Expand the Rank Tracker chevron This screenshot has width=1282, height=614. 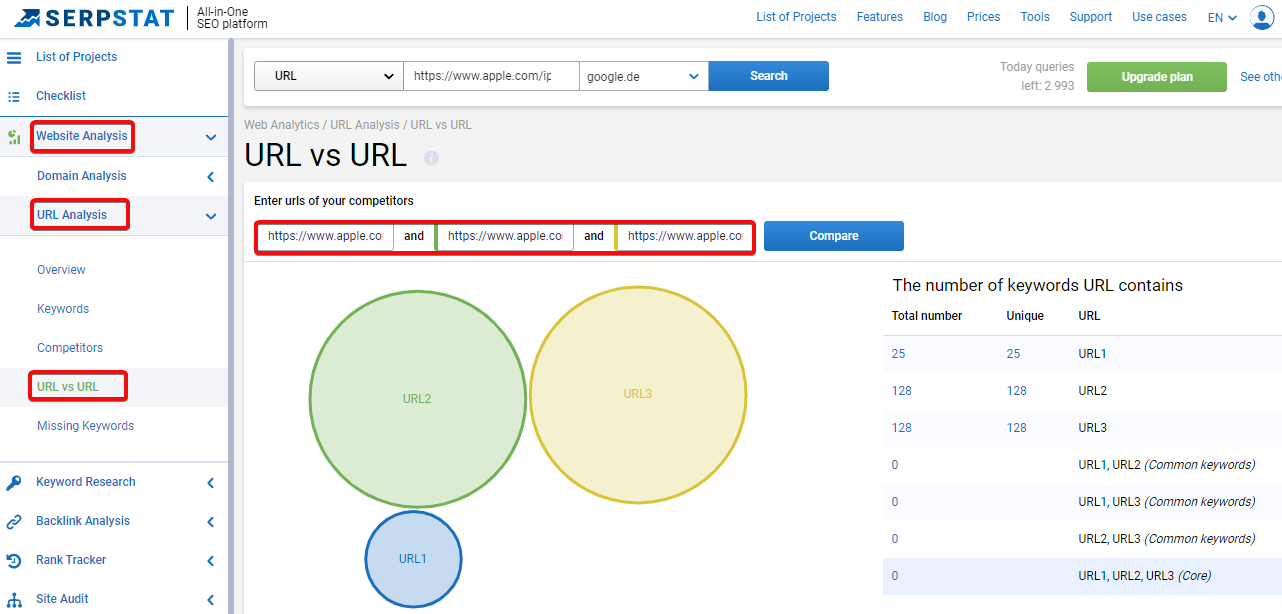pos(211,561)
